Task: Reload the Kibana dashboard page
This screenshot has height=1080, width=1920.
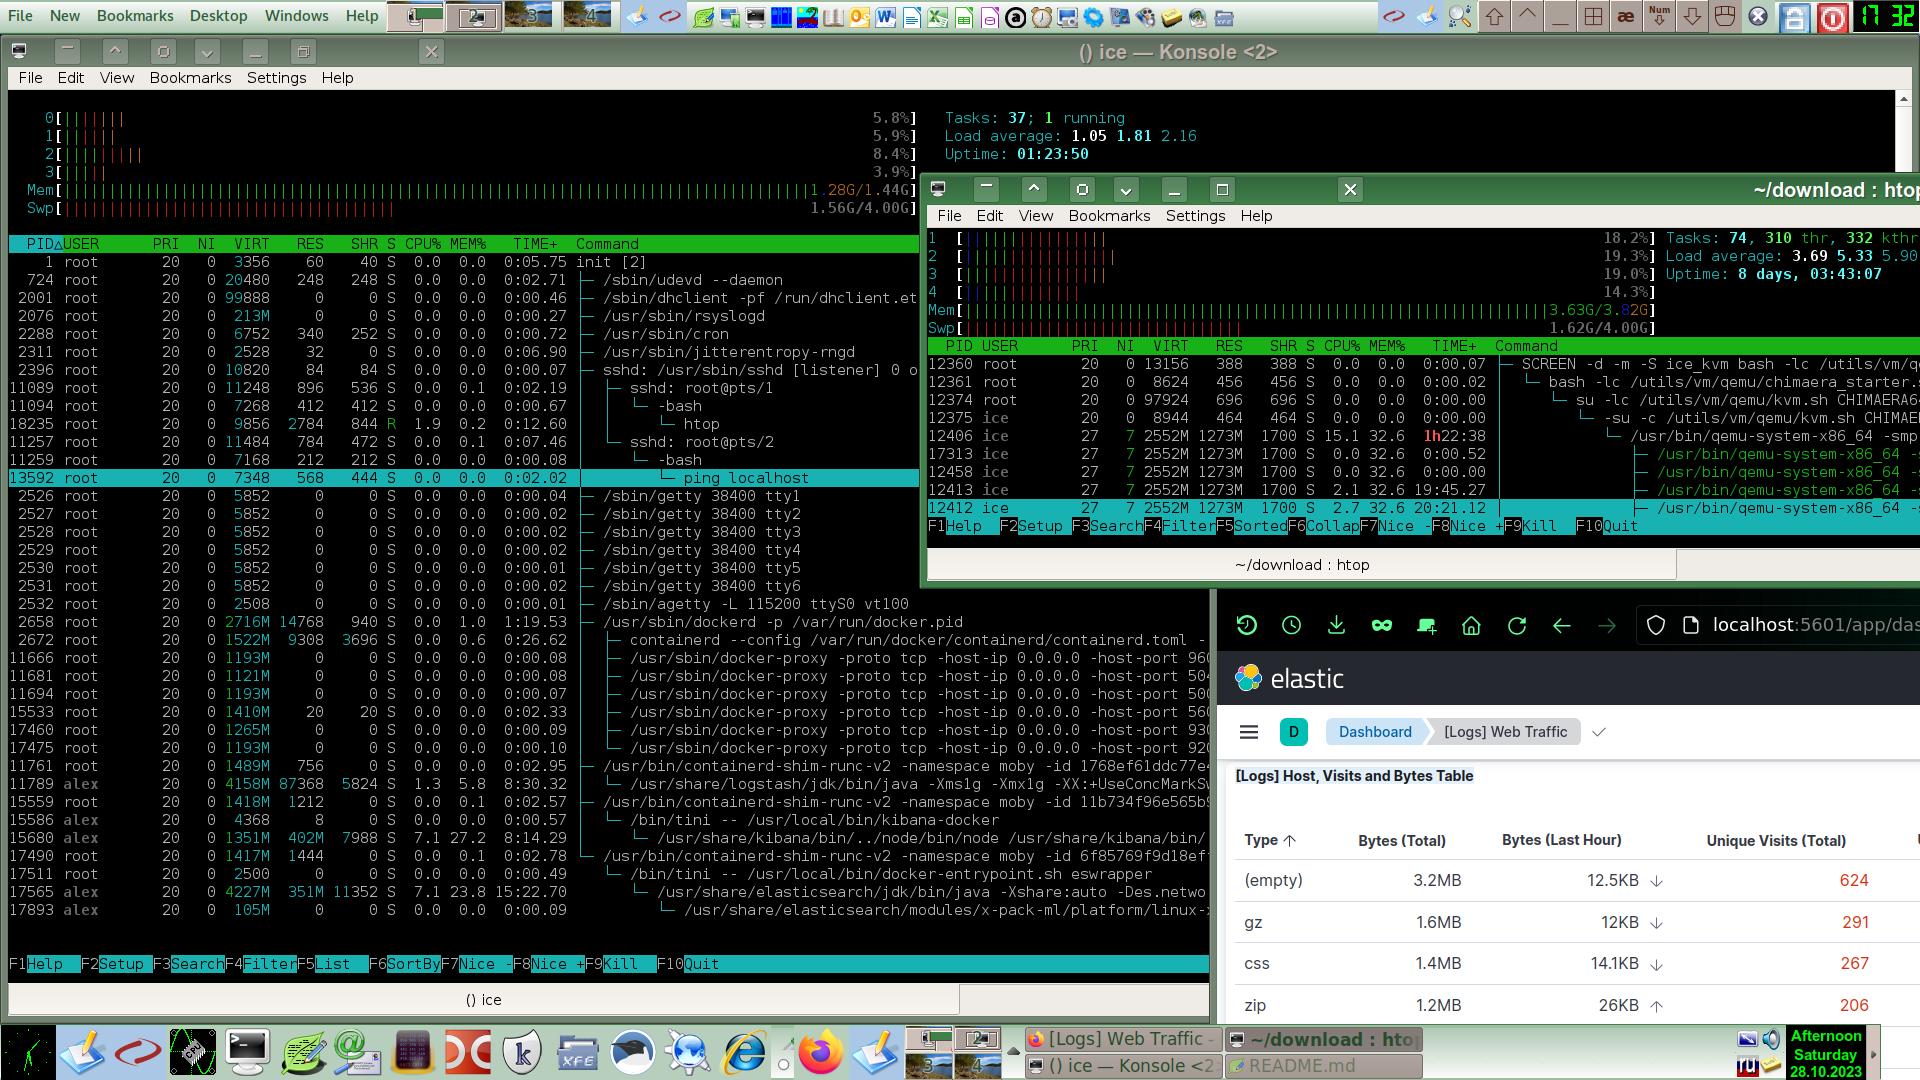Action: 1517,626
